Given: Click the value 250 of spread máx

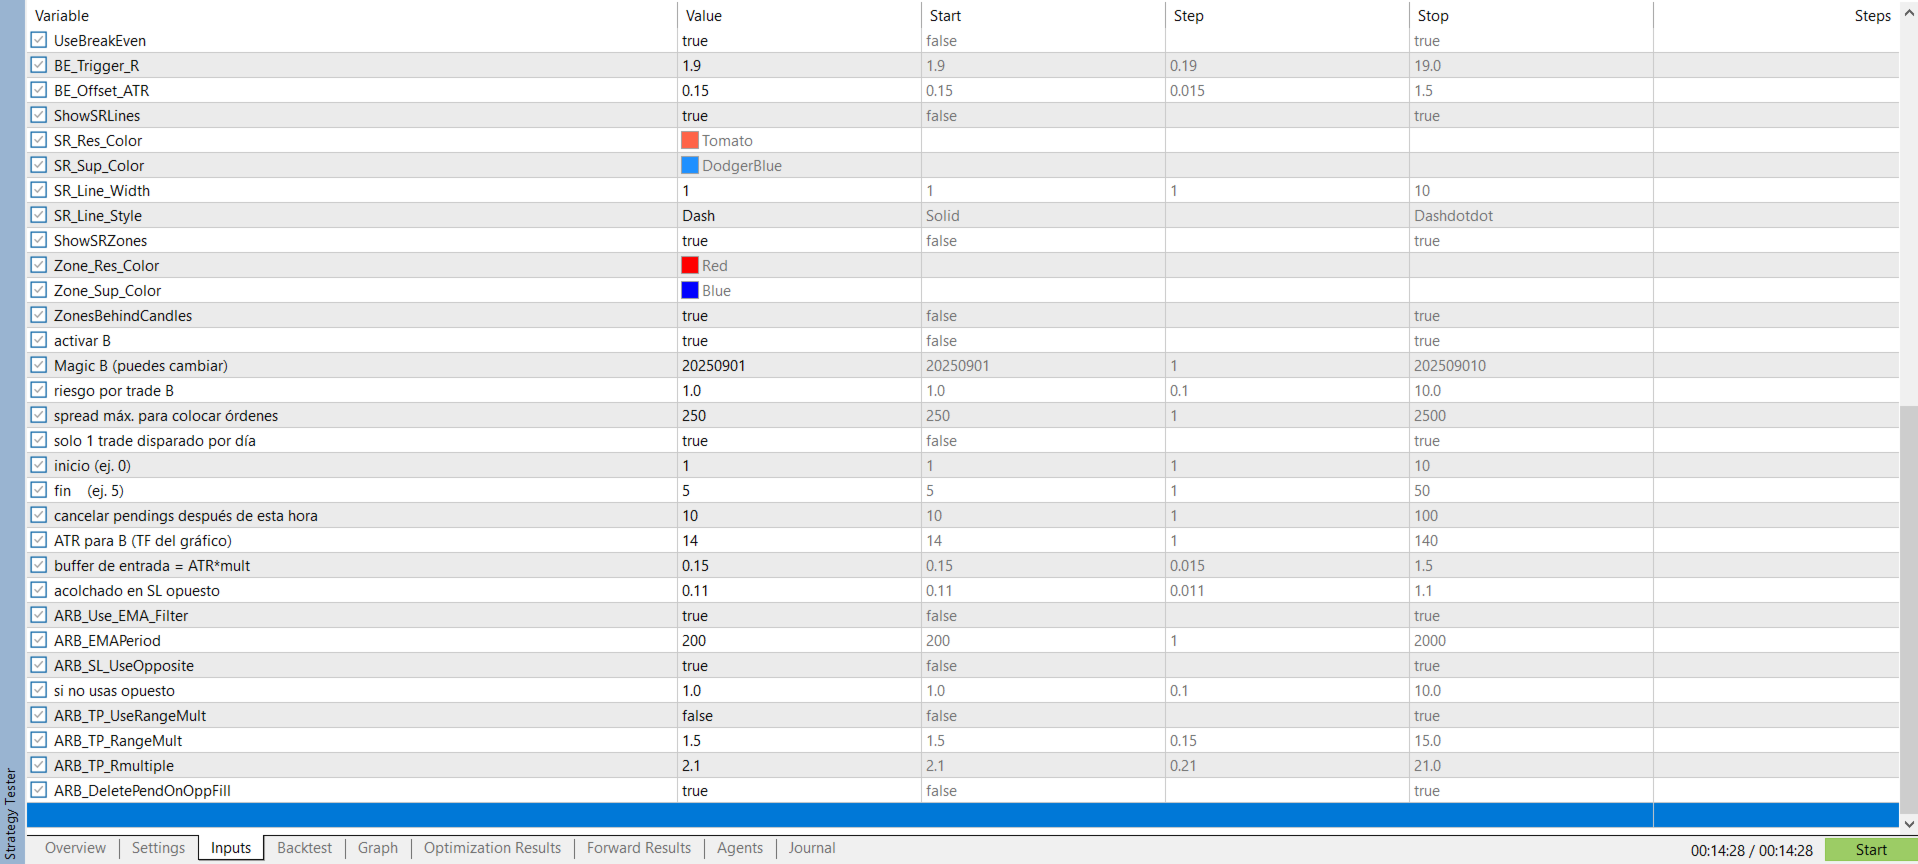Looking at the screenshot, I should coord(693,415).
